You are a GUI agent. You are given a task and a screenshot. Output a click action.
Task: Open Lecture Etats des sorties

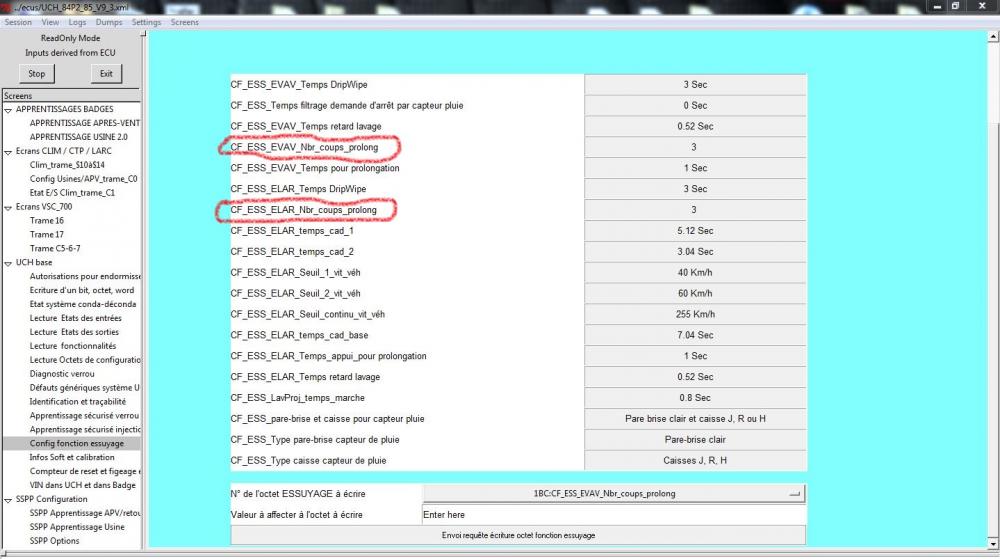pyautogui.click(x=74, y=332)
